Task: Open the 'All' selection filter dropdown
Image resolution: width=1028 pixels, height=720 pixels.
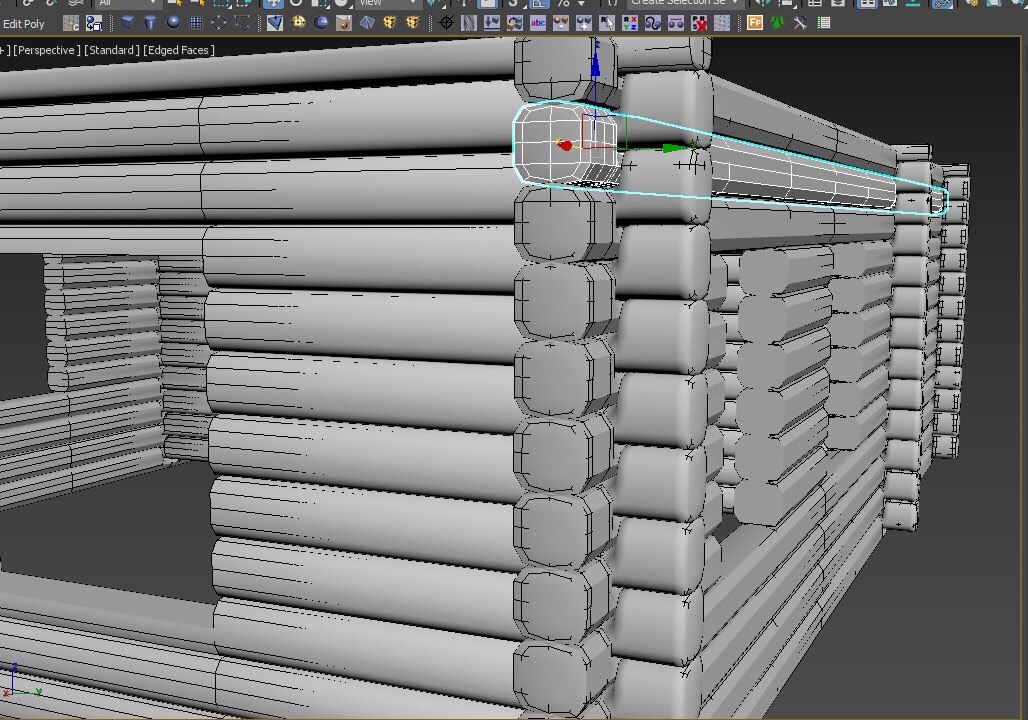Action: click(128, 3)
